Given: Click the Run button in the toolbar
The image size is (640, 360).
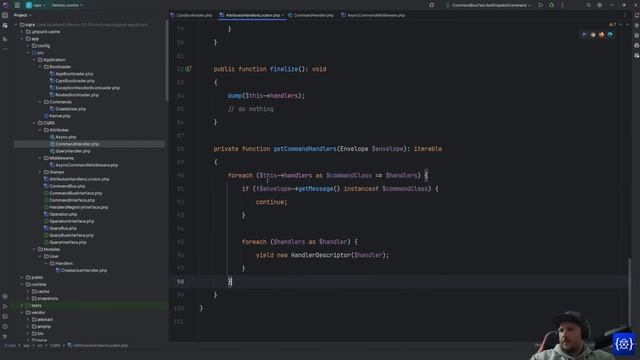Looking at the screenshot, I should (x=540, y=5).
